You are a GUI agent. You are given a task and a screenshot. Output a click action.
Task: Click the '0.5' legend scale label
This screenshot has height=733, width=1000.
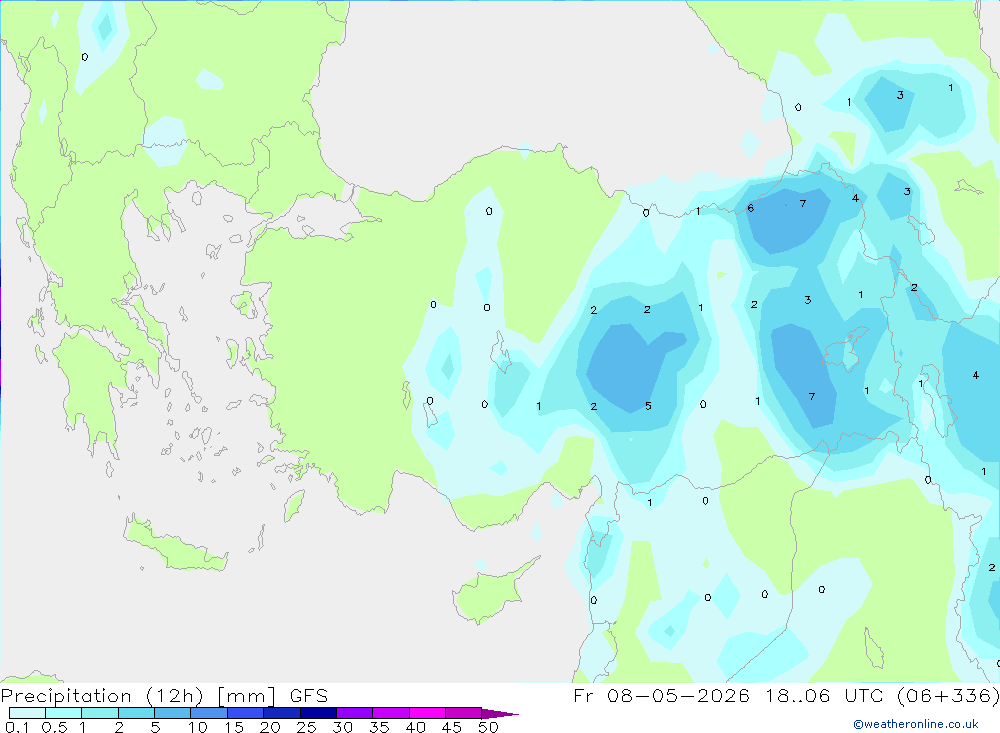click(54, 727)
